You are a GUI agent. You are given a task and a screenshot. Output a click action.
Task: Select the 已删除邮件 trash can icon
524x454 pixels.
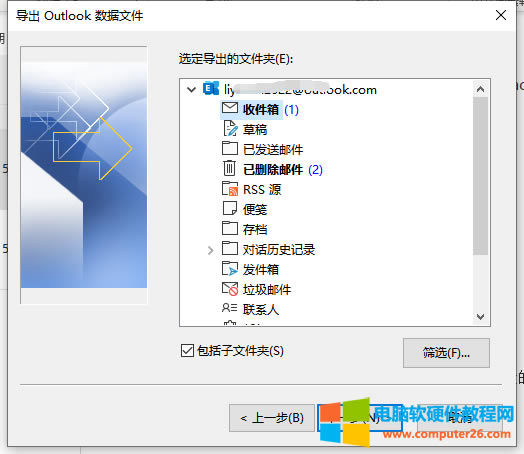click(229, 168)
